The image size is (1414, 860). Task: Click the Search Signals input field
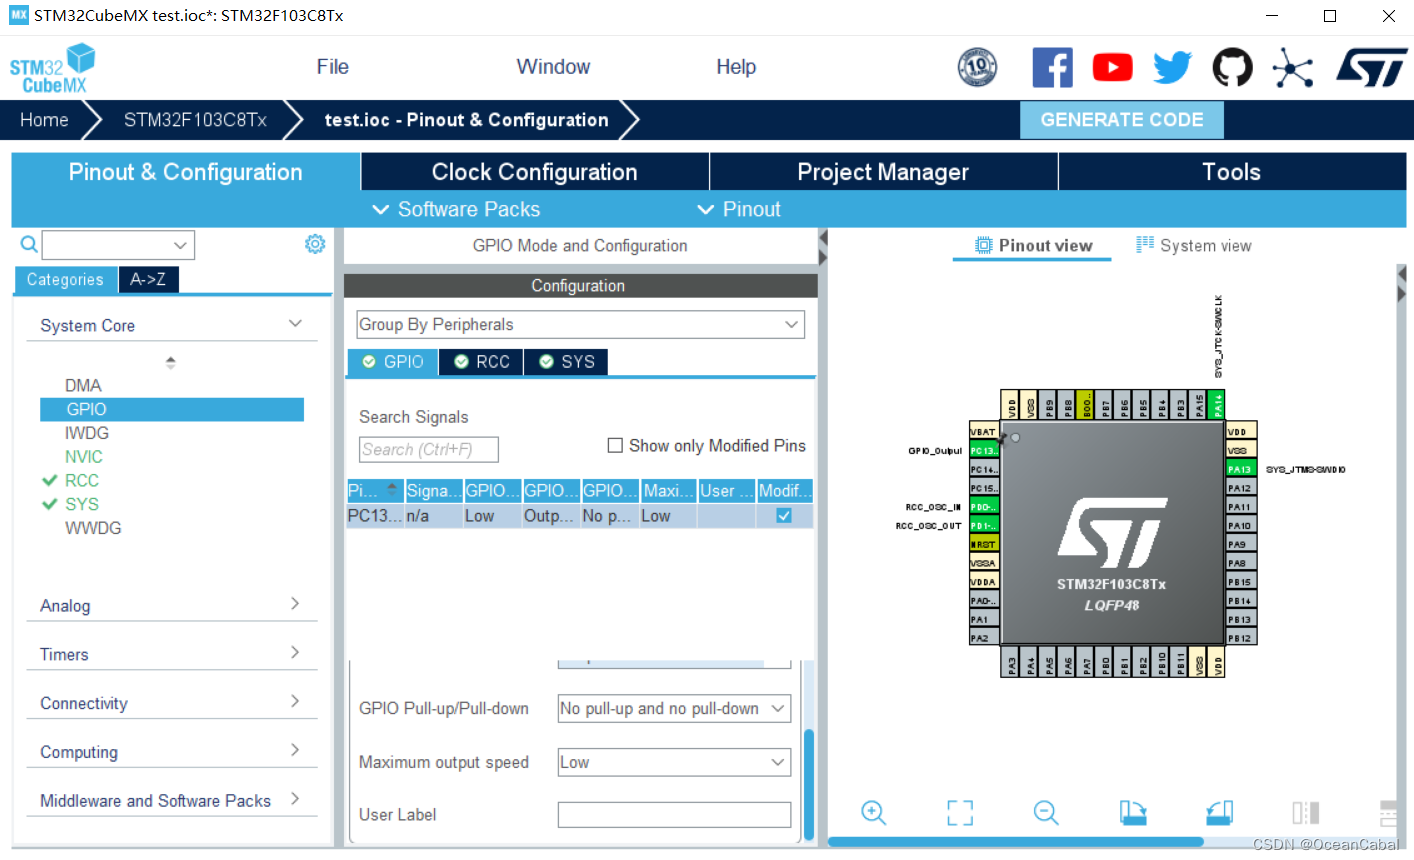click(428, 450)
